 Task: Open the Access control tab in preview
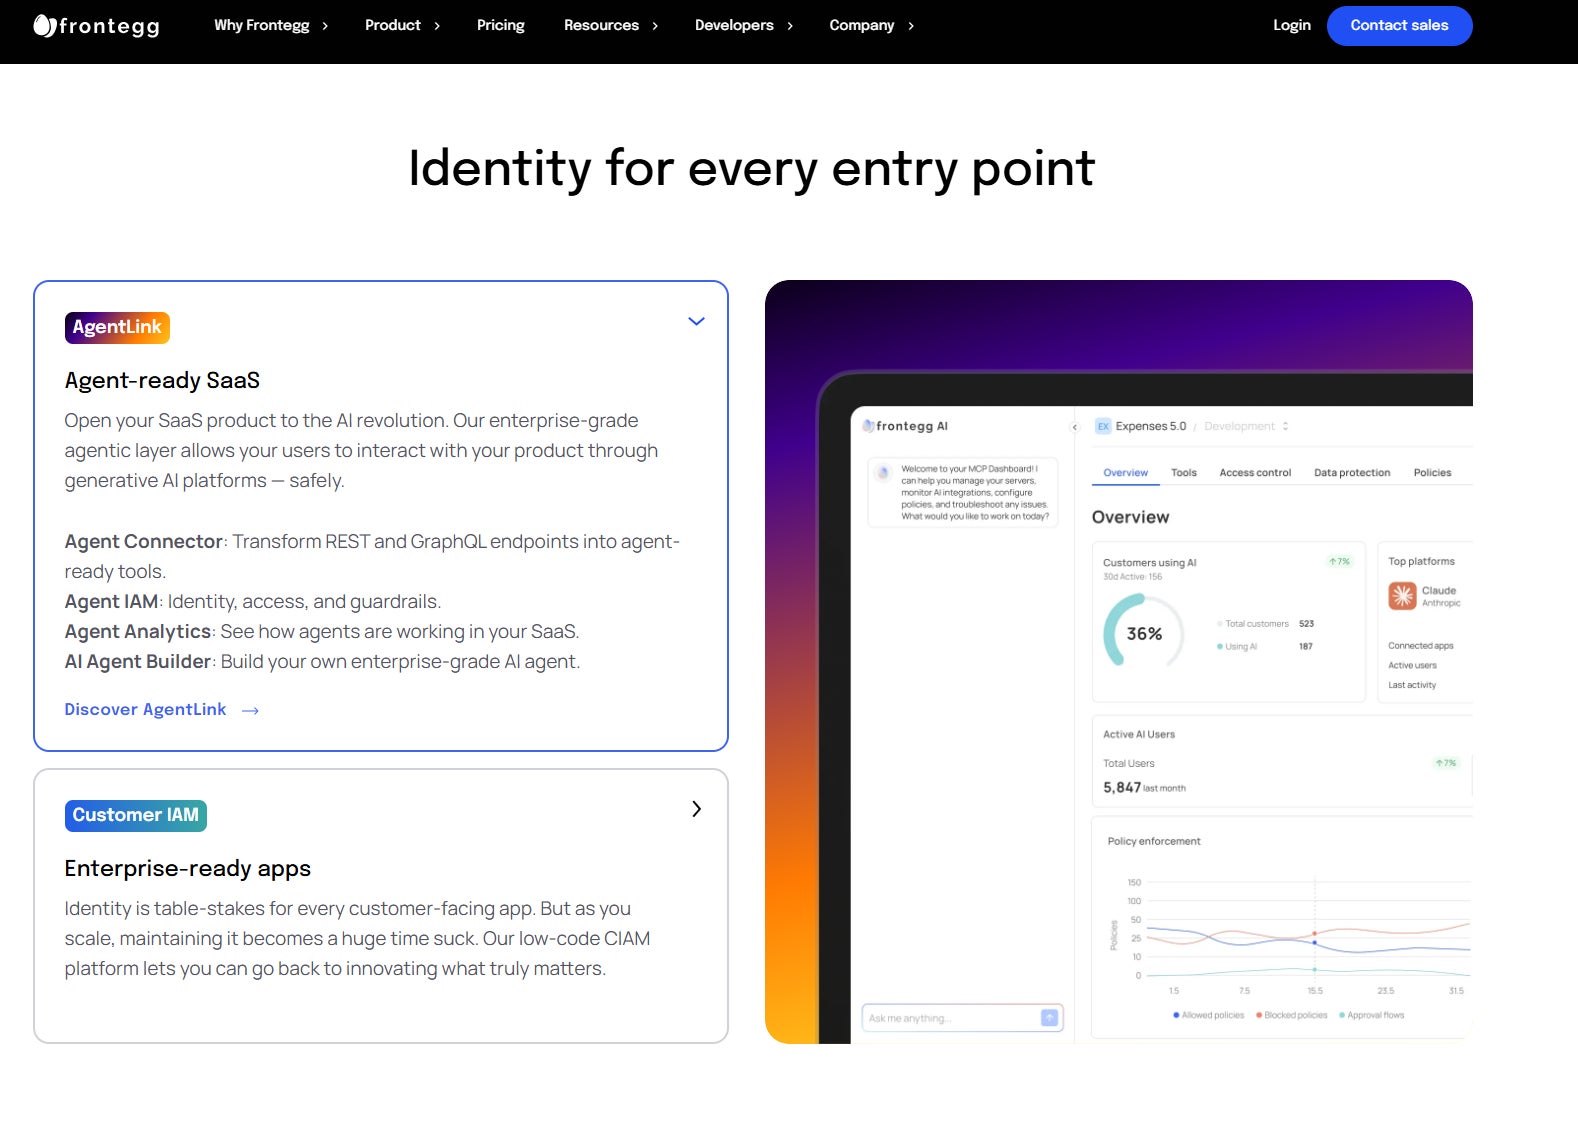tap(1255, 473)
